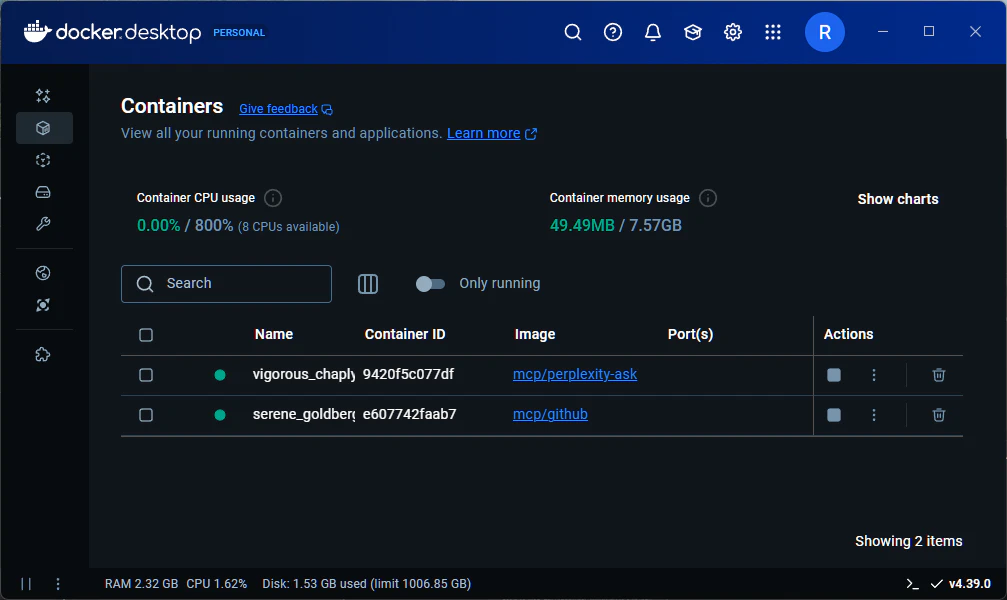This screenshot has height=600, width=1007.
Task: Click the Docker Desktop logo
Action: point(112,32)
